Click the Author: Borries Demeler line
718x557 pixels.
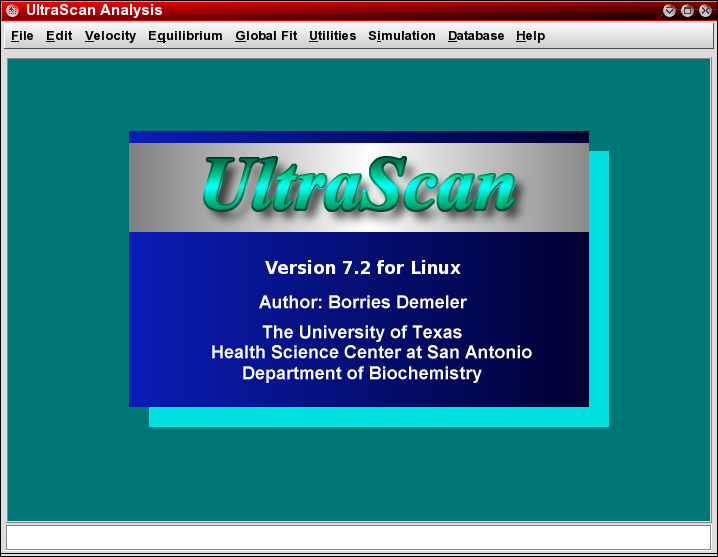[x=362, y=302]
